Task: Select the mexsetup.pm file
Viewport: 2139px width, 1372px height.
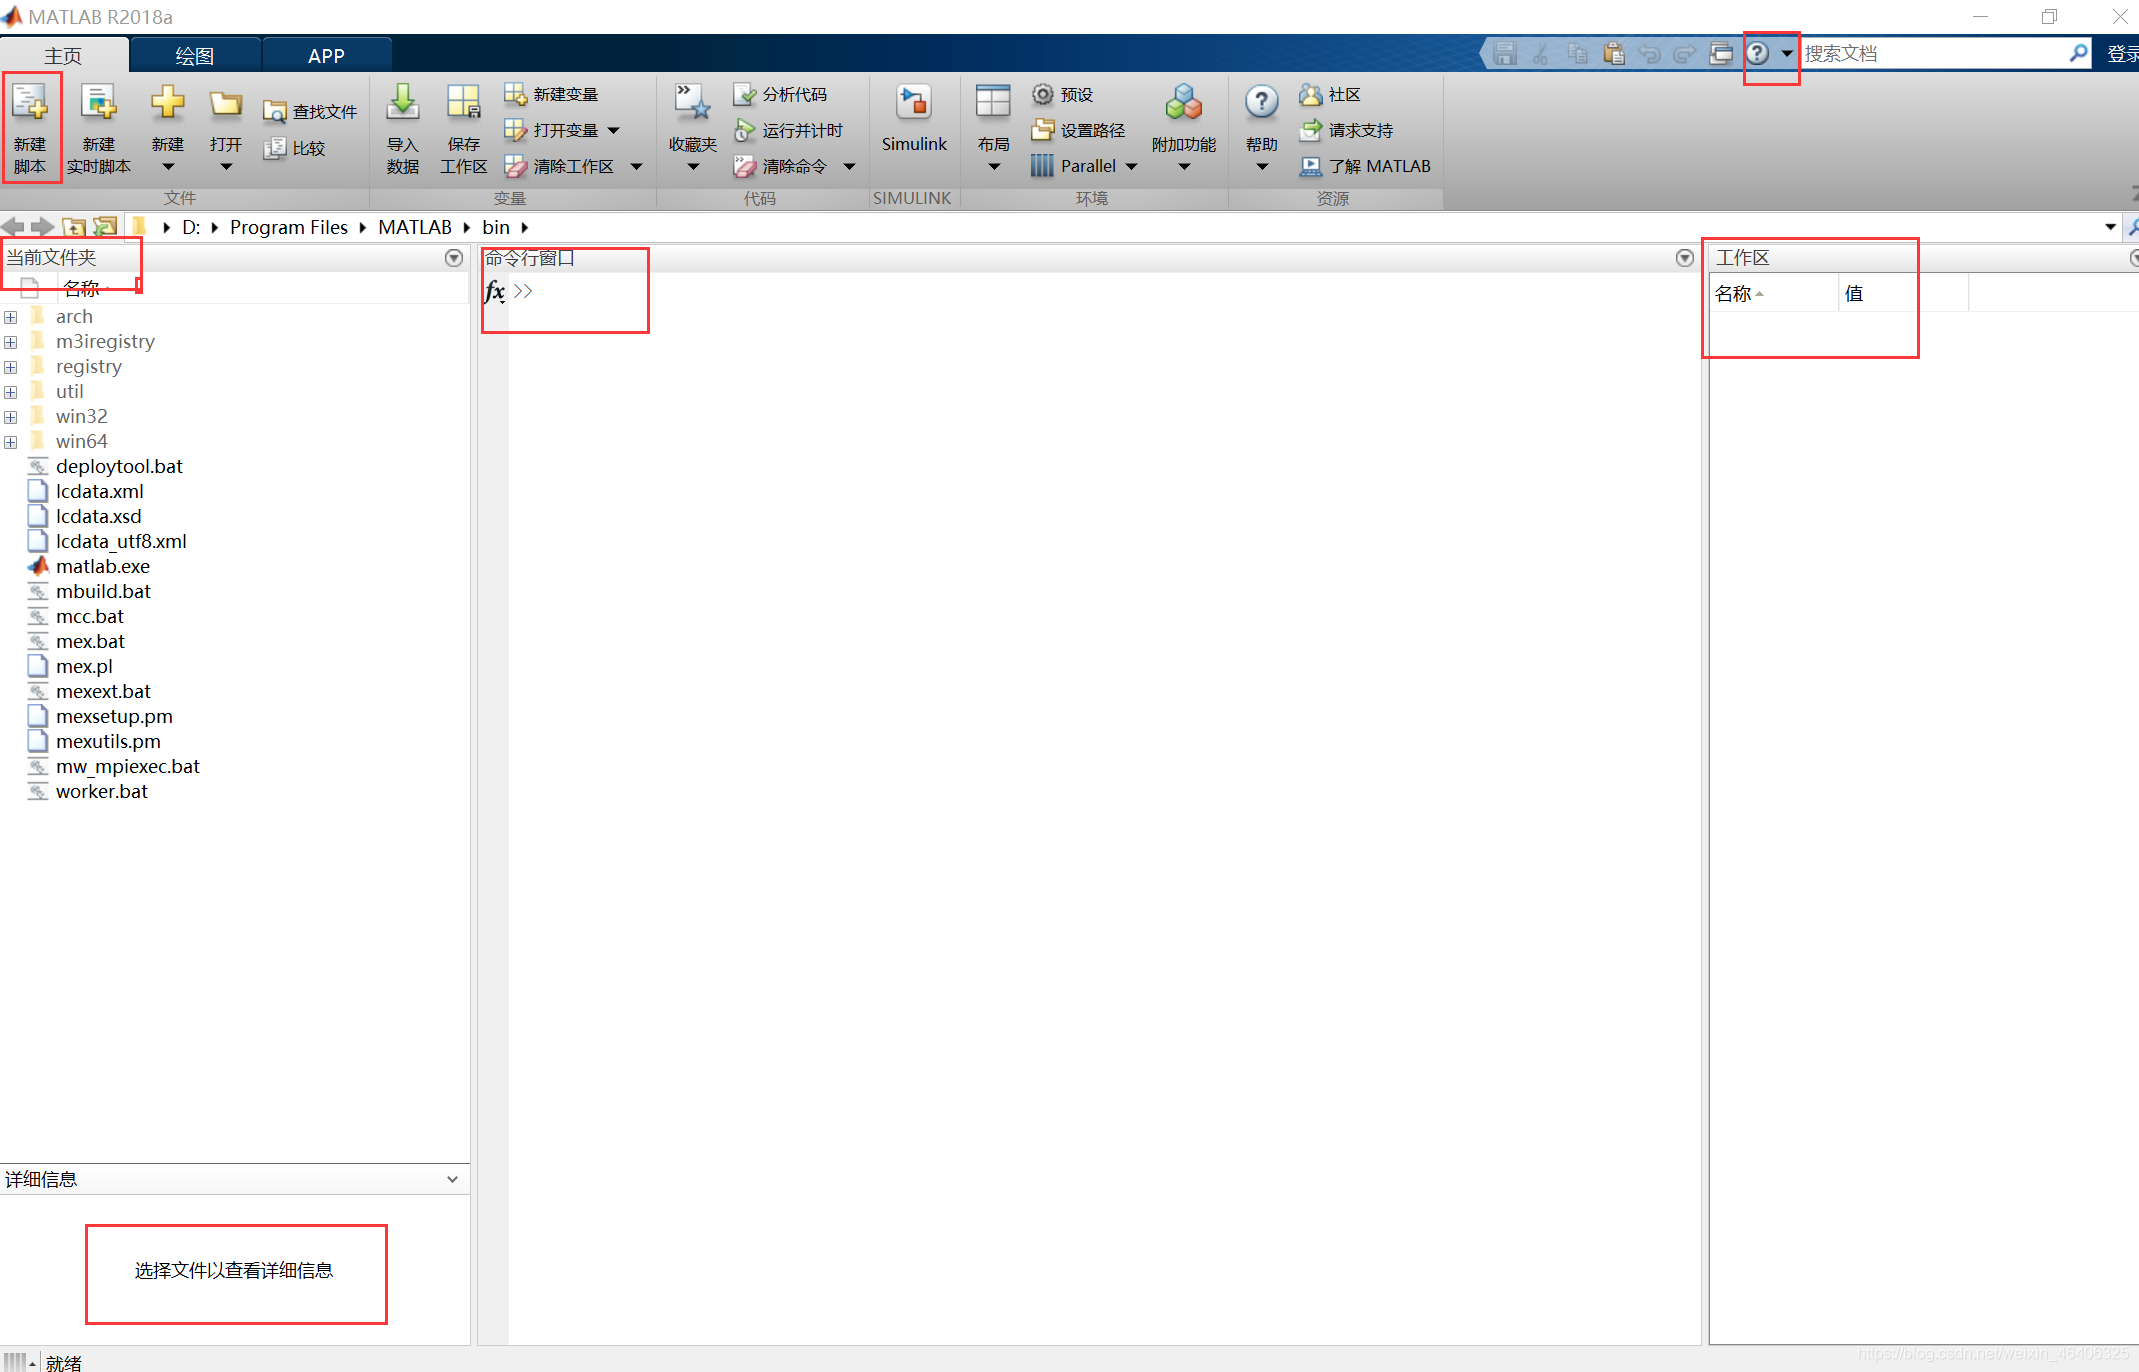Action: pos(114,716)
